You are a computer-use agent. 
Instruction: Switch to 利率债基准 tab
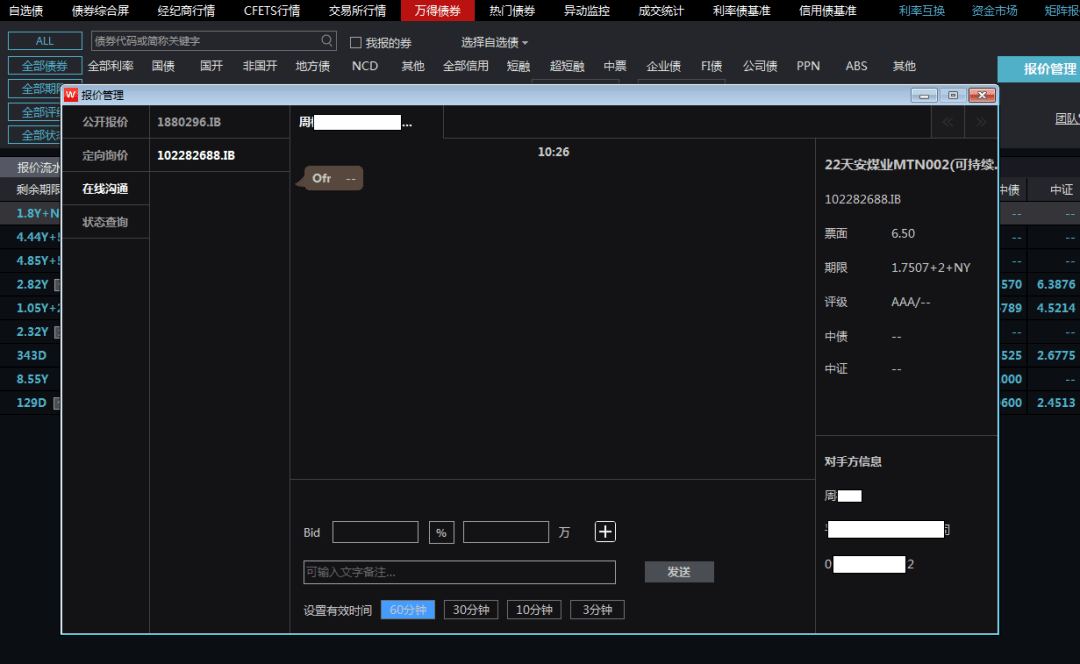point(742,10)
